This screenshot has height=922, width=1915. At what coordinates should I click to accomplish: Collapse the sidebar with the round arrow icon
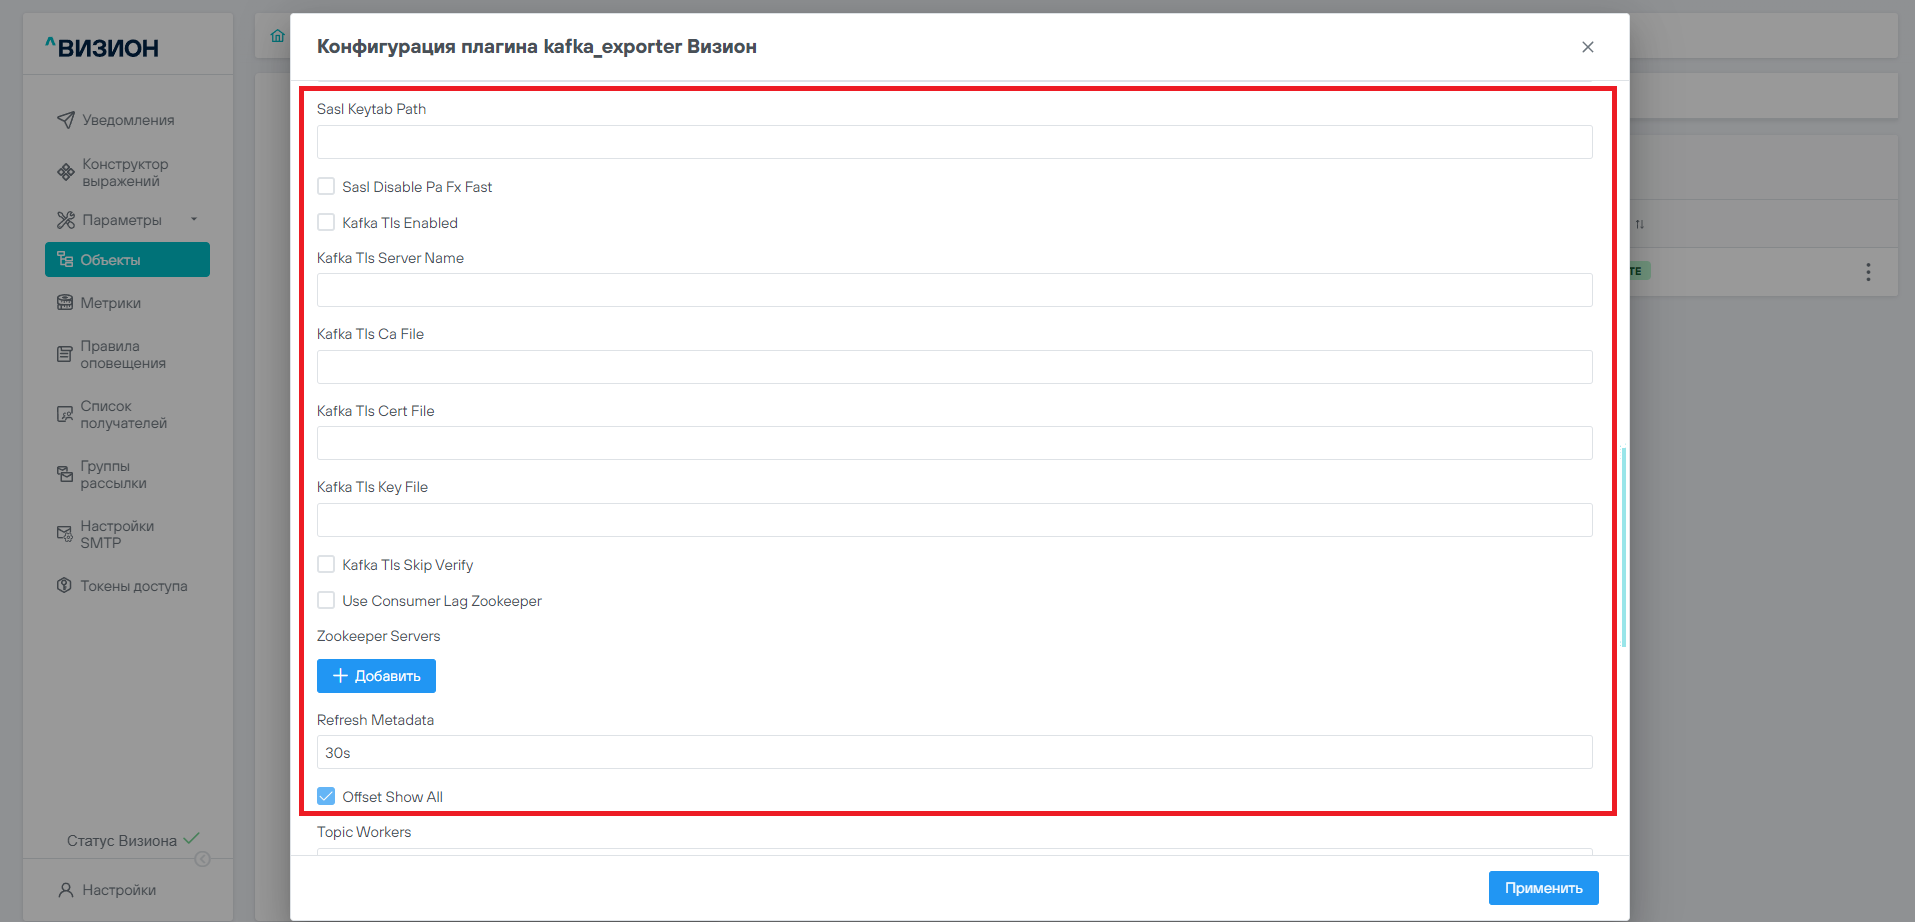(x=202, y=859)
